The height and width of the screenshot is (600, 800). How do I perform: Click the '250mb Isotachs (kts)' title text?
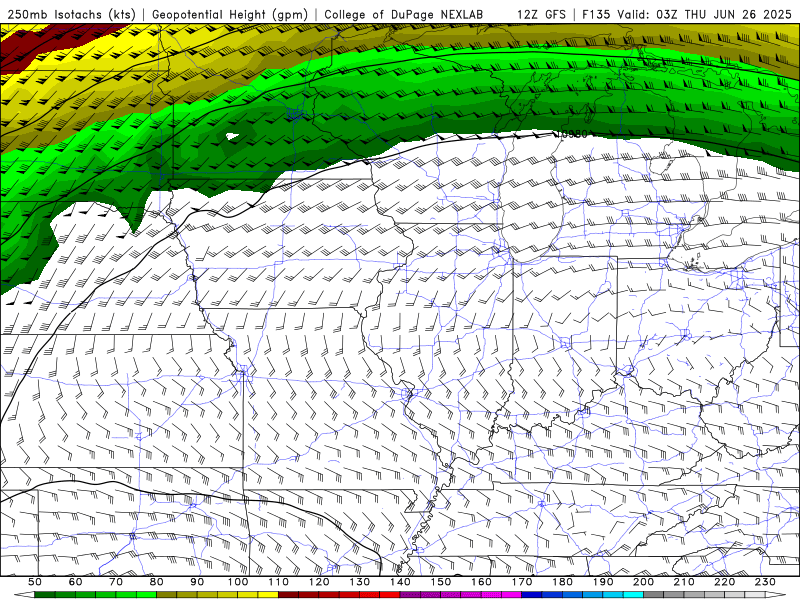click(x=72, y=14)
